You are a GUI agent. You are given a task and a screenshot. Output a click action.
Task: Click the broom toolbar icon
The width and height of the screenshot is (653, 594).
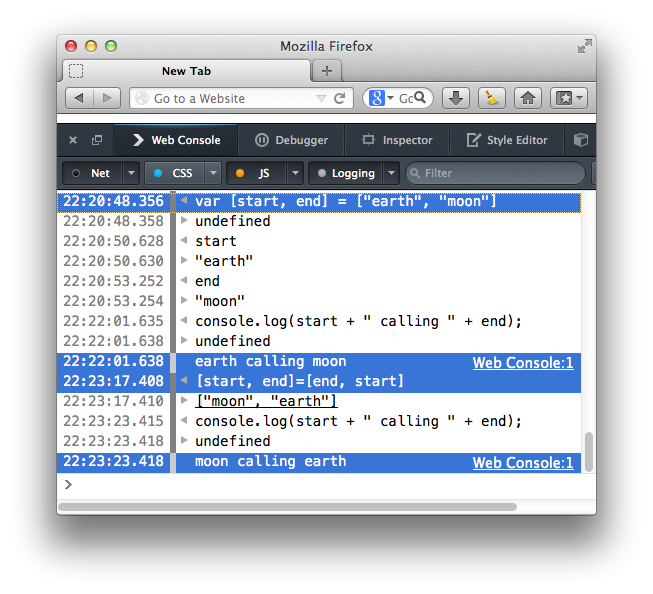tap(492, 98)
